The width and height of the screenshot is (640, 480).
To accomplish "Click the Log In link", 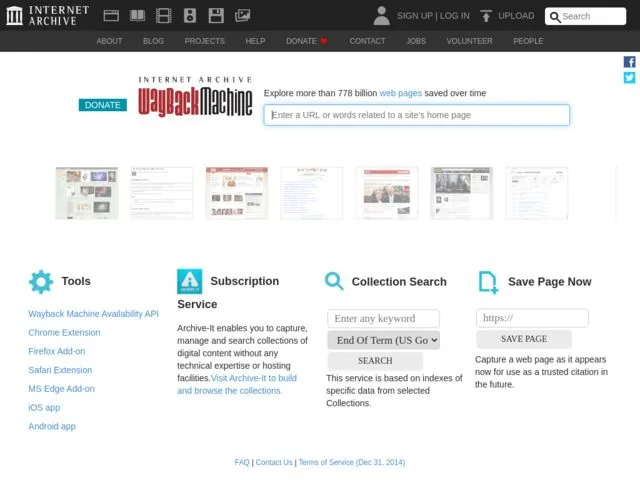I will (455, 16).
